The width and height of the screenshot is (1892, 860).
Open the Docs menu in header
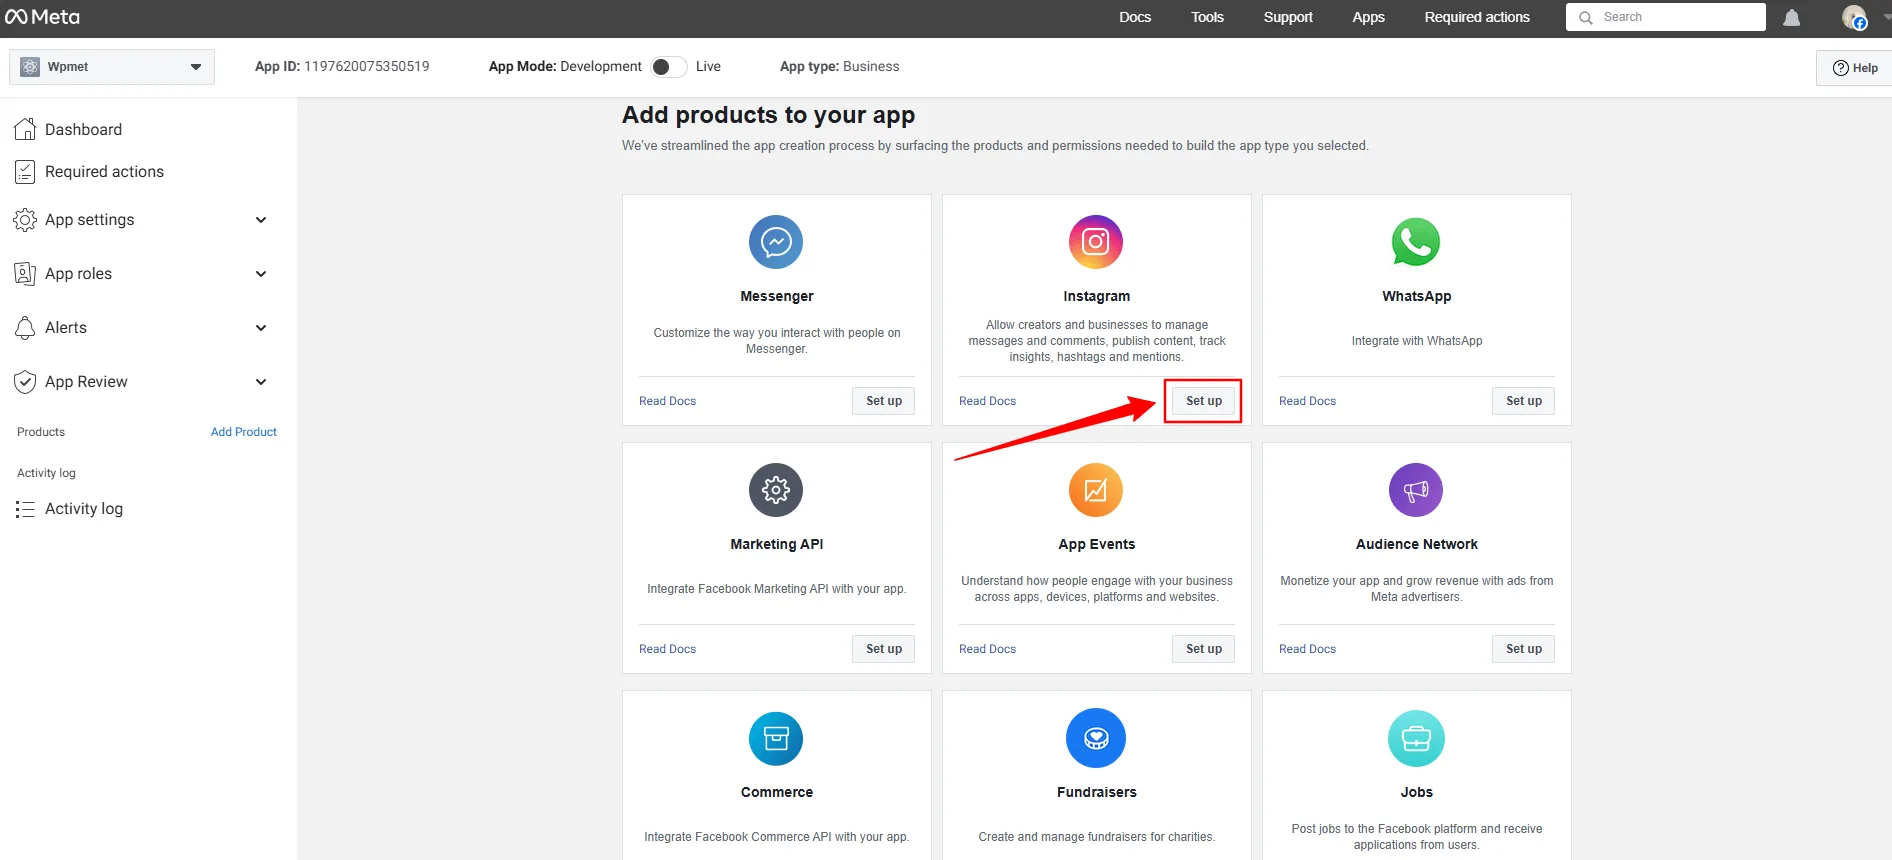1135,17
